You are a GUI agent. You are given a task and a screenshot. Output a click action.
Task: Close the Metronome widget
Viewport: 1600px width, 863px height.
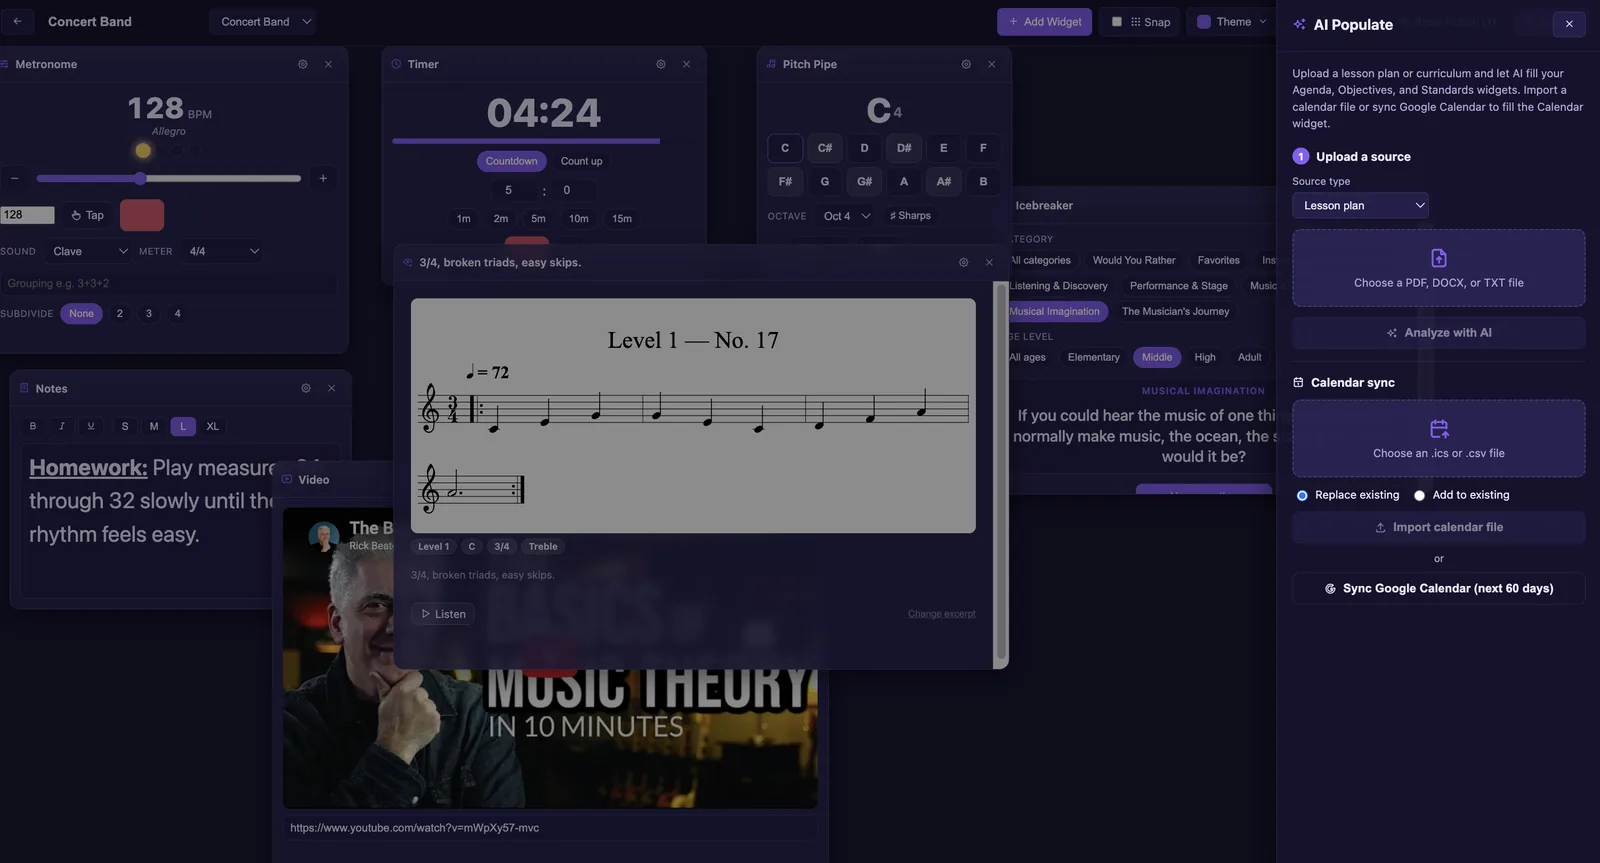[x=328, y=64]
